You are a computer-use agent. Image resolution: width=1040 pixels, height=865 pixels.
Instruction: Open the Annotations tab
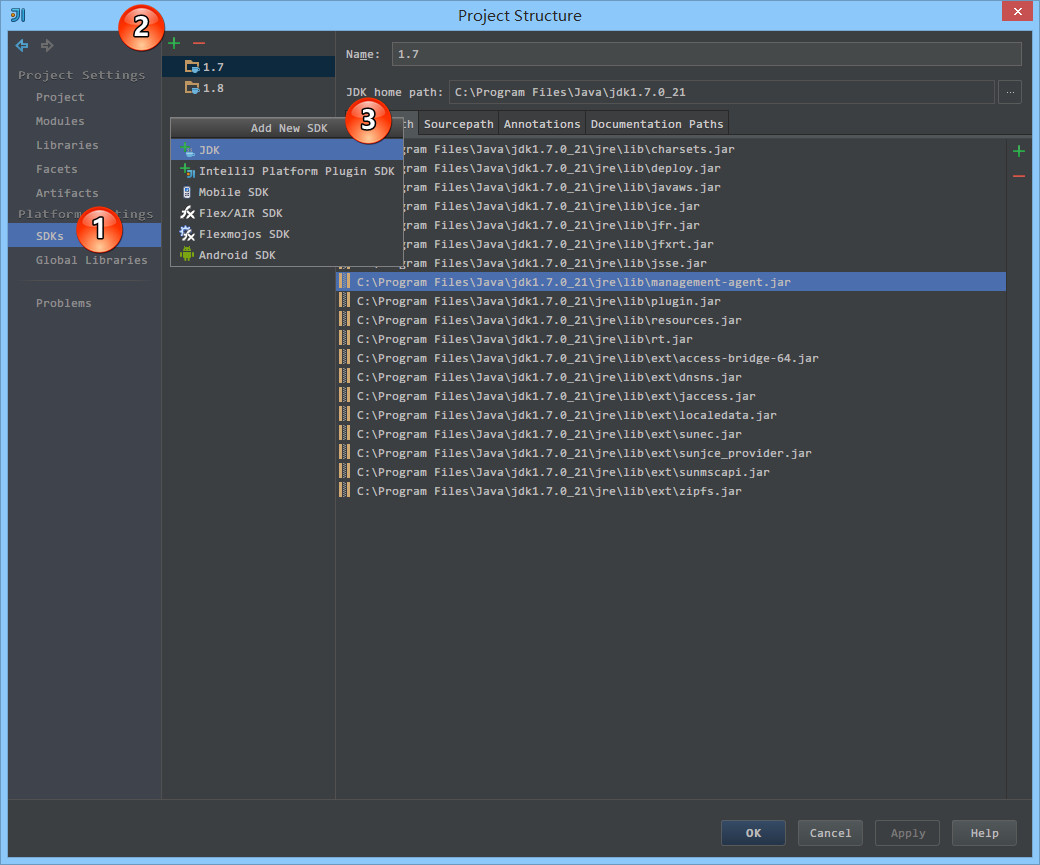pos(541,124)
